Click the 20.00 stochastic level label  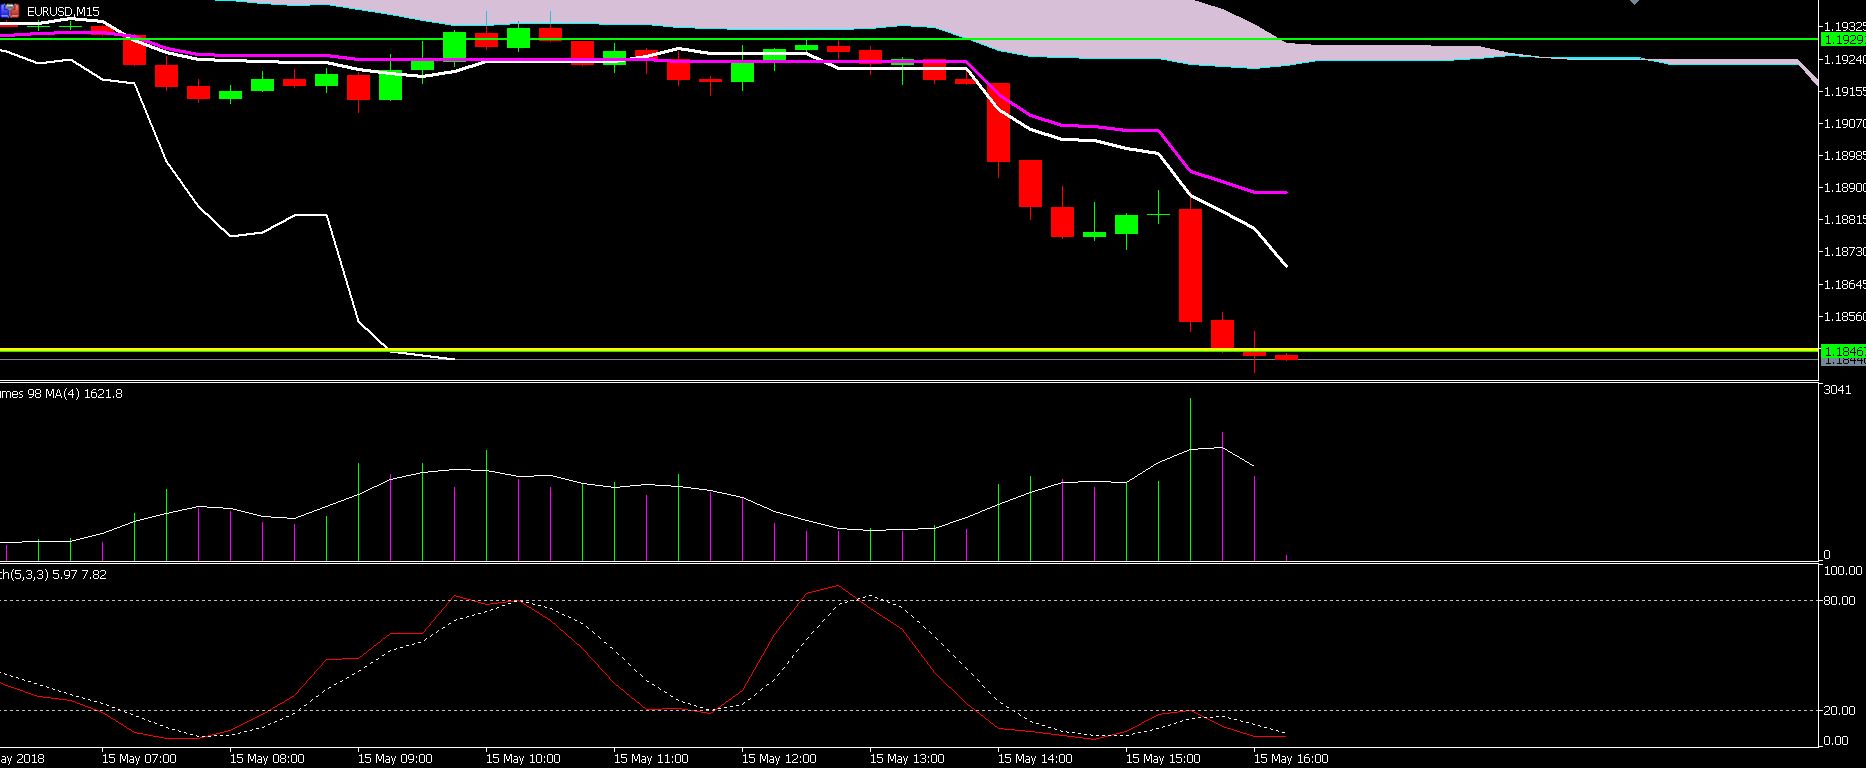pyautogui.click(x=1842, y=711)
